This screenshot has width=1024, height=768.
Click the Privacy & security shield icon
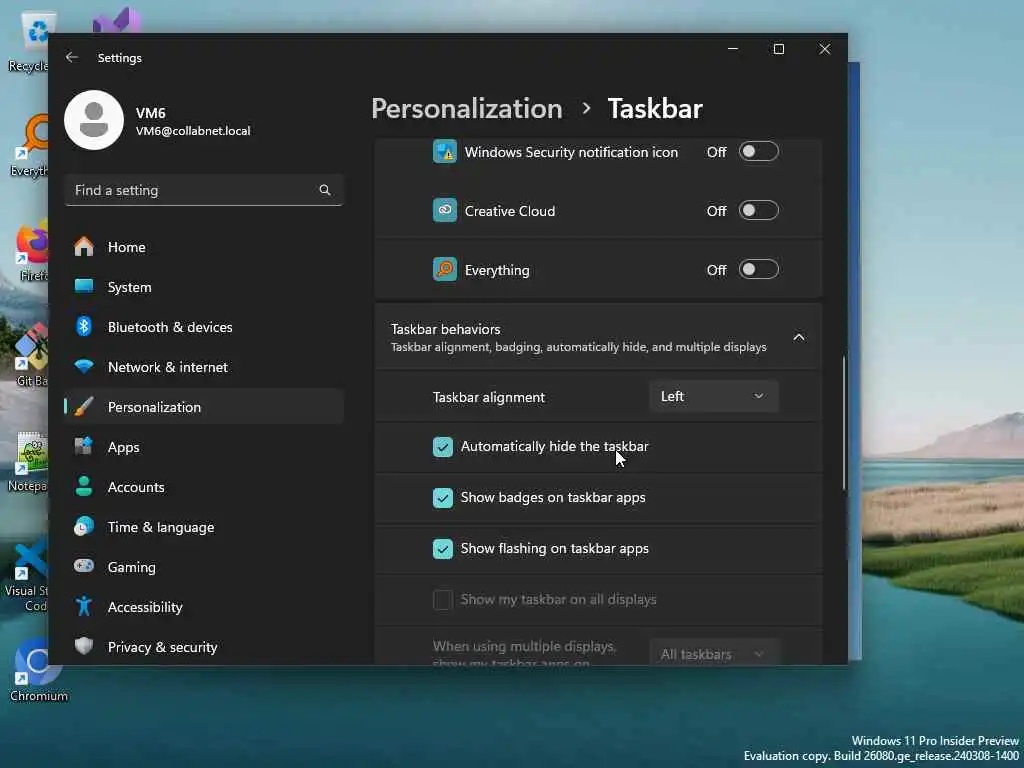click(x=84, y=646)
